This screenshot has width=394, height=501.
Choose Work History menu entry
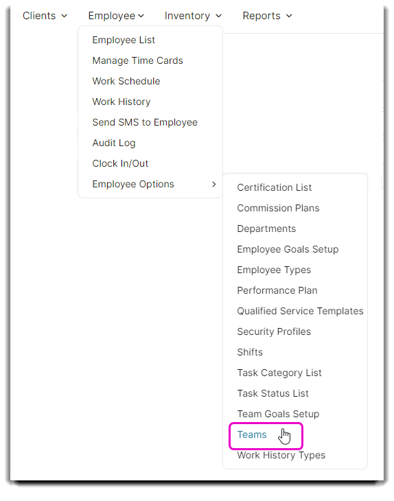tap(121, 102)
